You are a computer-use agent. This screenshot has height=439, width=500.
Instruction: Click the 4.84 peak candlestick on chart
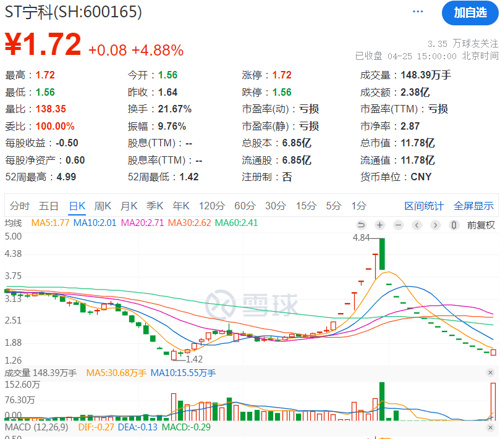(382, 254)
